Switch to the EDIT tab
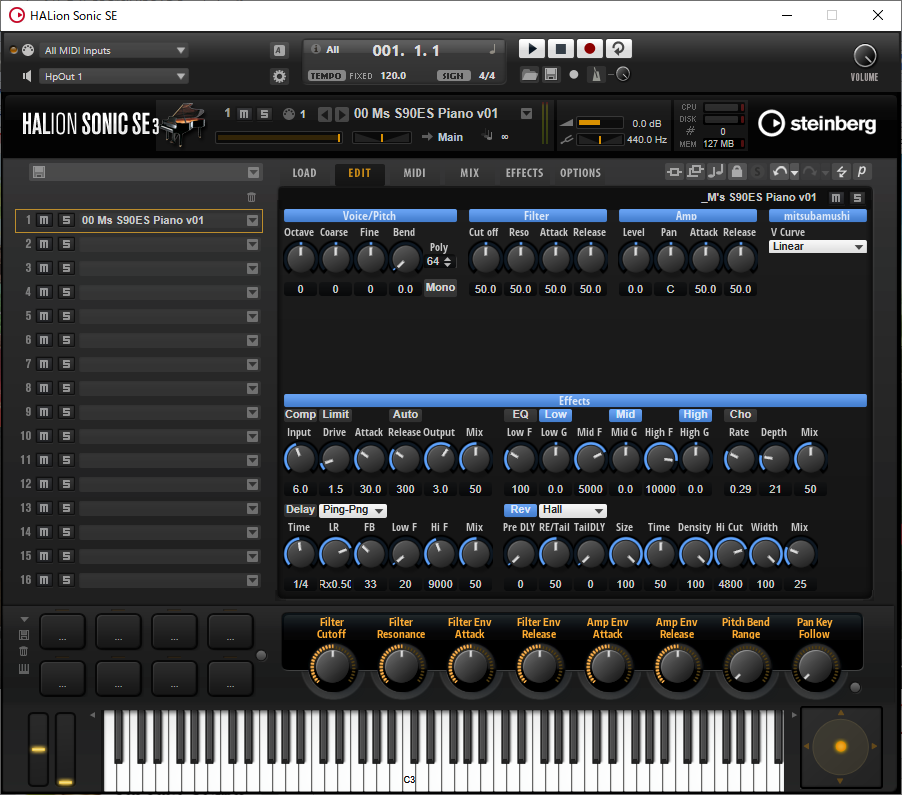The image size is (902, 795). pyautogui.click(x=360, y=173)
